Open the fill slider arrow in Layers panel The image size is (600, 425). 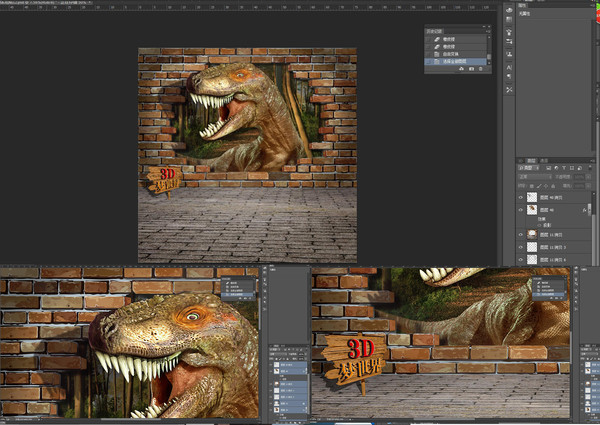(x=588, y=186)
